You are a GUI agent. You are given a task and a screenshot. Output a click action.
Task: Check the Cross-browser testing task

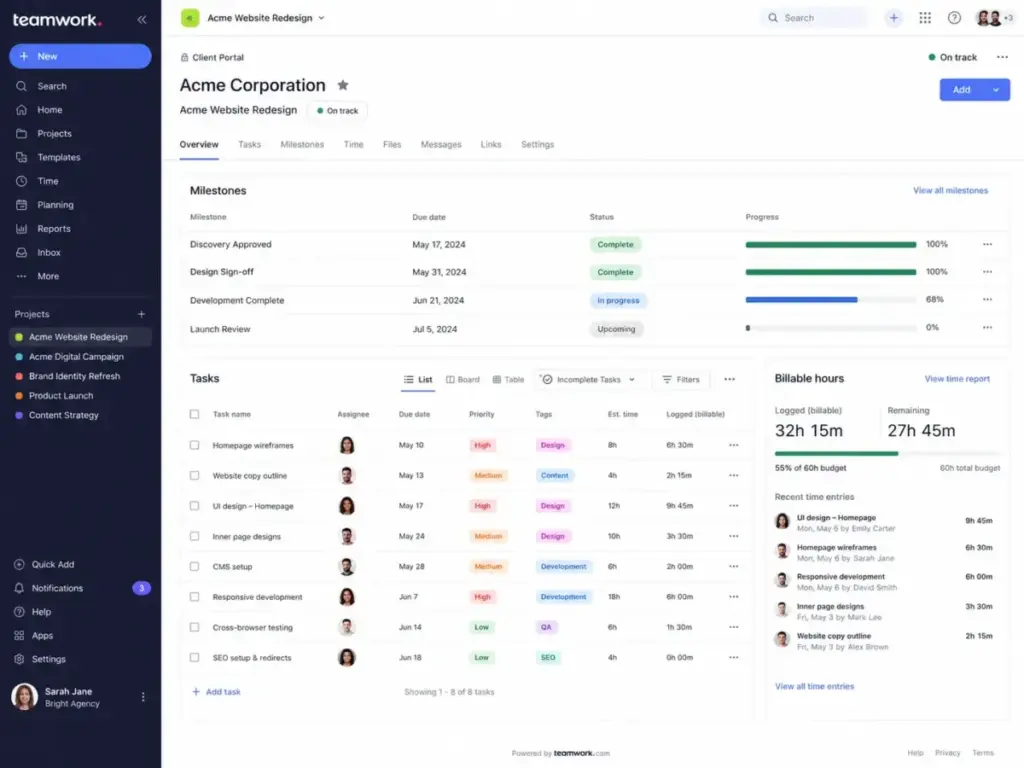click(195, 627)
